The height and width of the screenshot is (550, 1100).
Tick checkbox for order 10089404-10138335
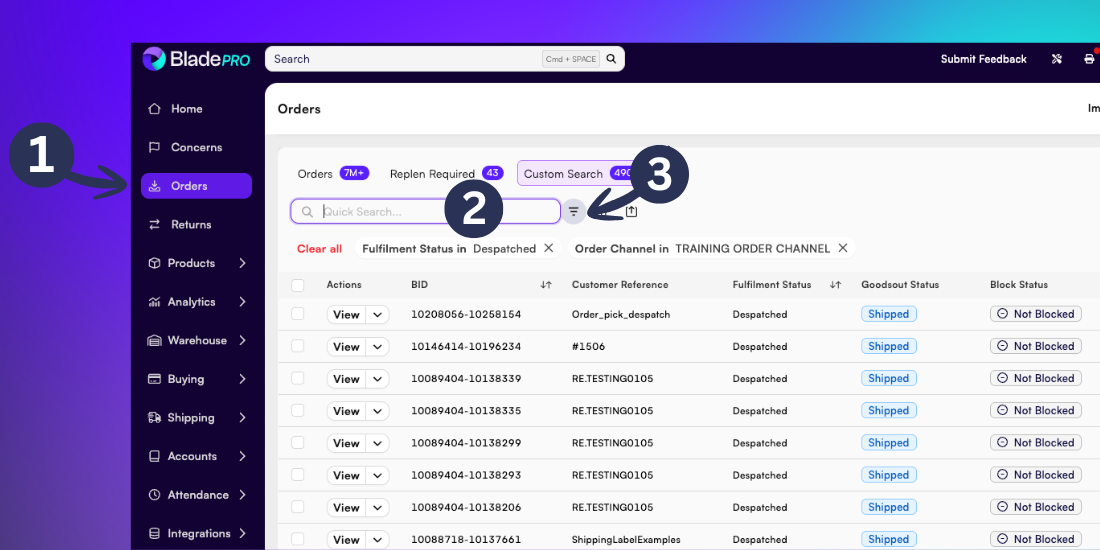(297, 410)
